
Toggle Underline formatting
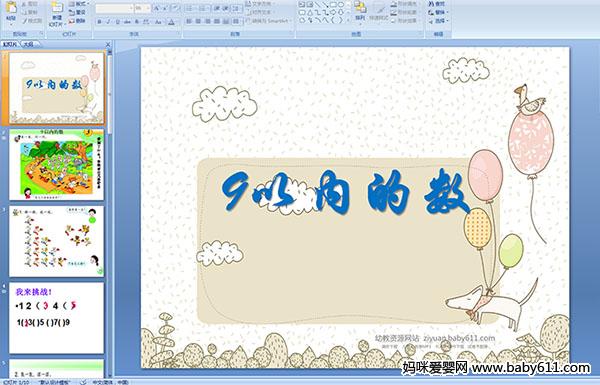click(117, 22)
